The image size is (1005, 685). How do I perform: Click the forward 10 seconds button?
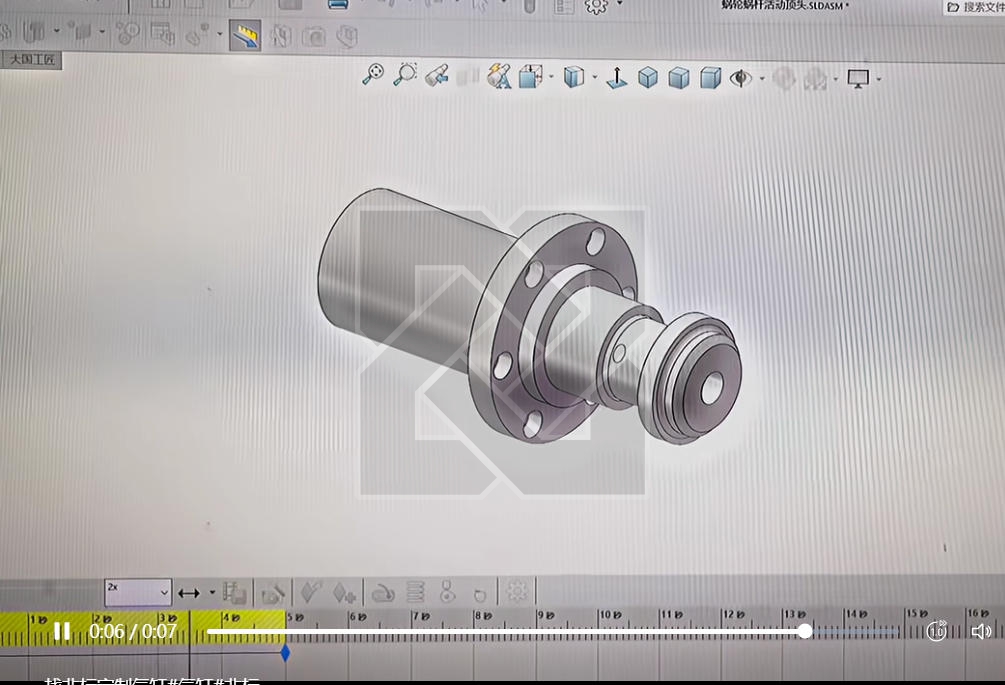pos(936,631)
